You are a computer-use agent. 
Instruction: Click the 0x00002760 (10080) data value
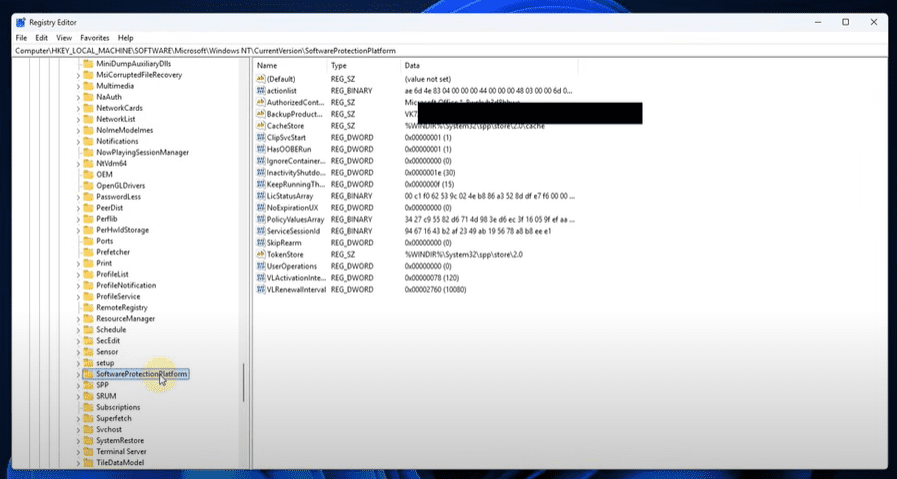pos(435,290)
